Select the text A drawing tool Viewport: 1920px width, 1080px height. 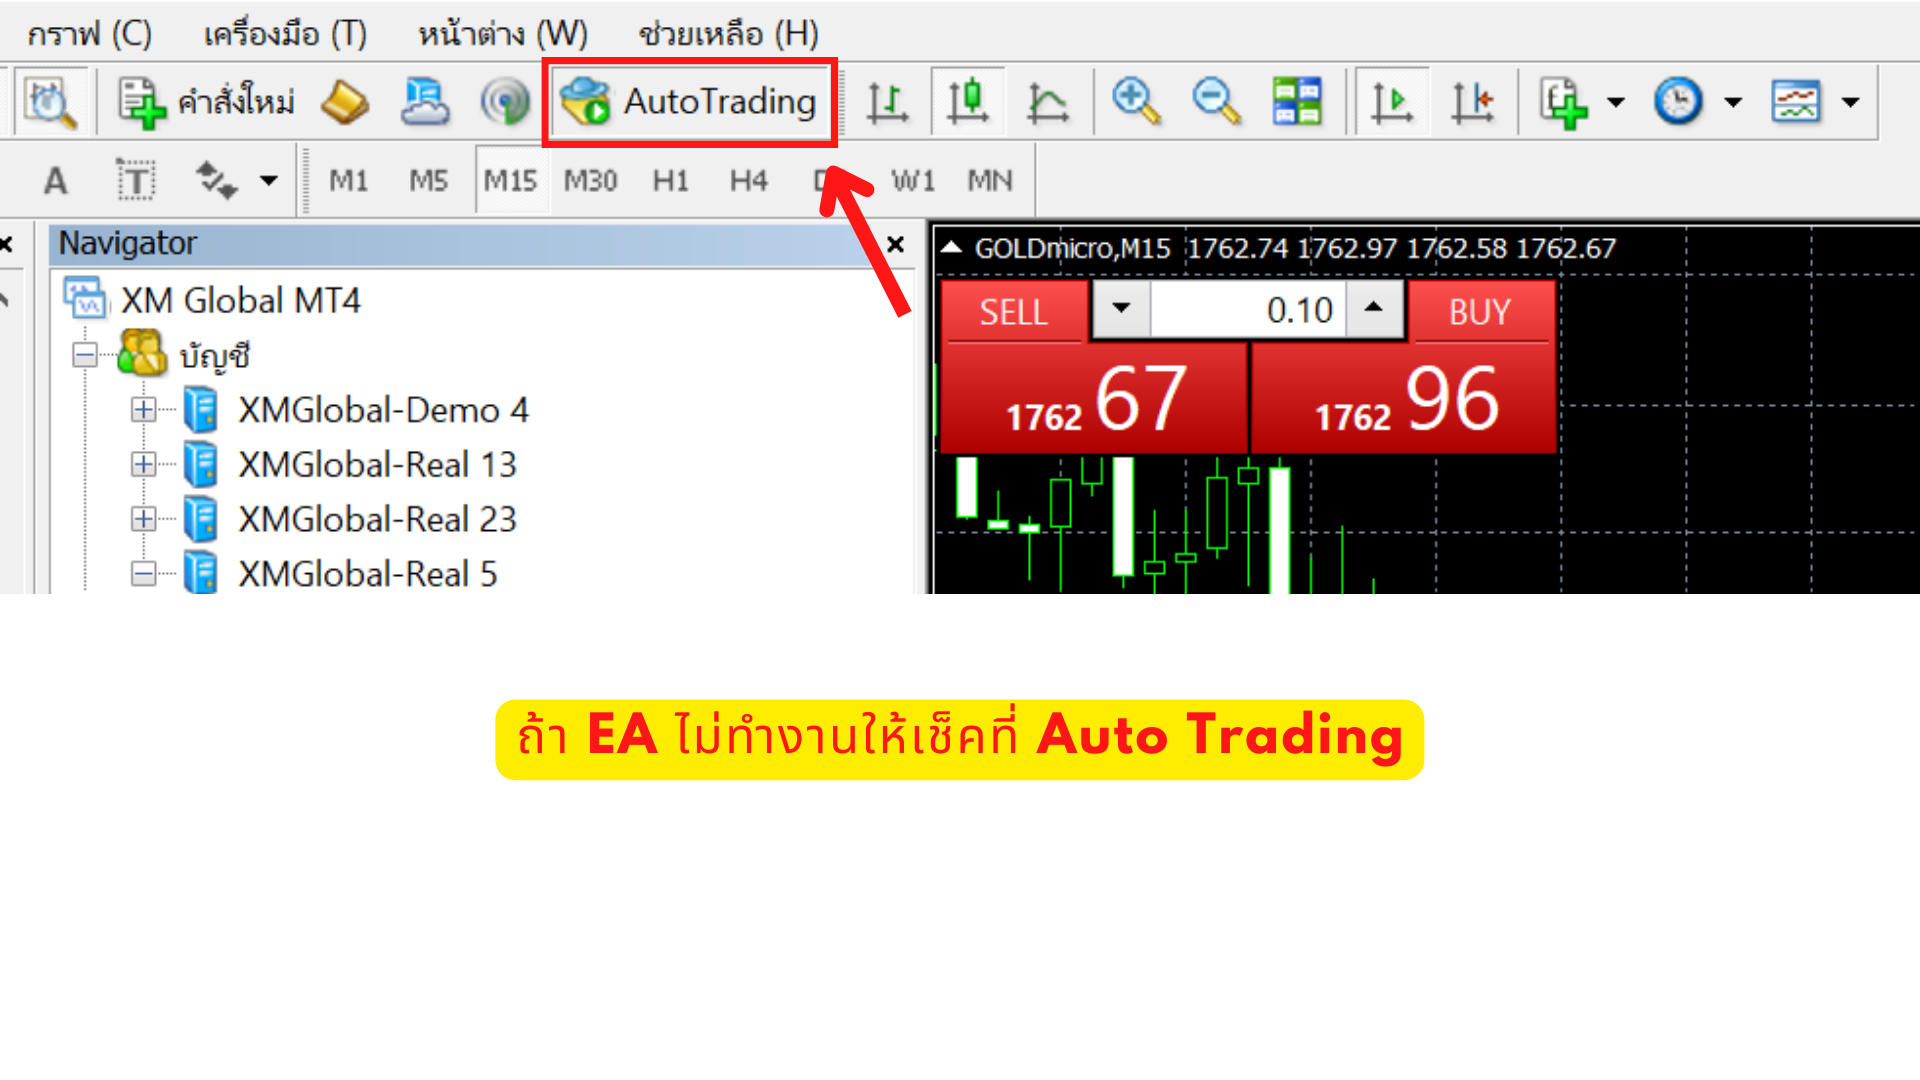click(x=56, y=181)
